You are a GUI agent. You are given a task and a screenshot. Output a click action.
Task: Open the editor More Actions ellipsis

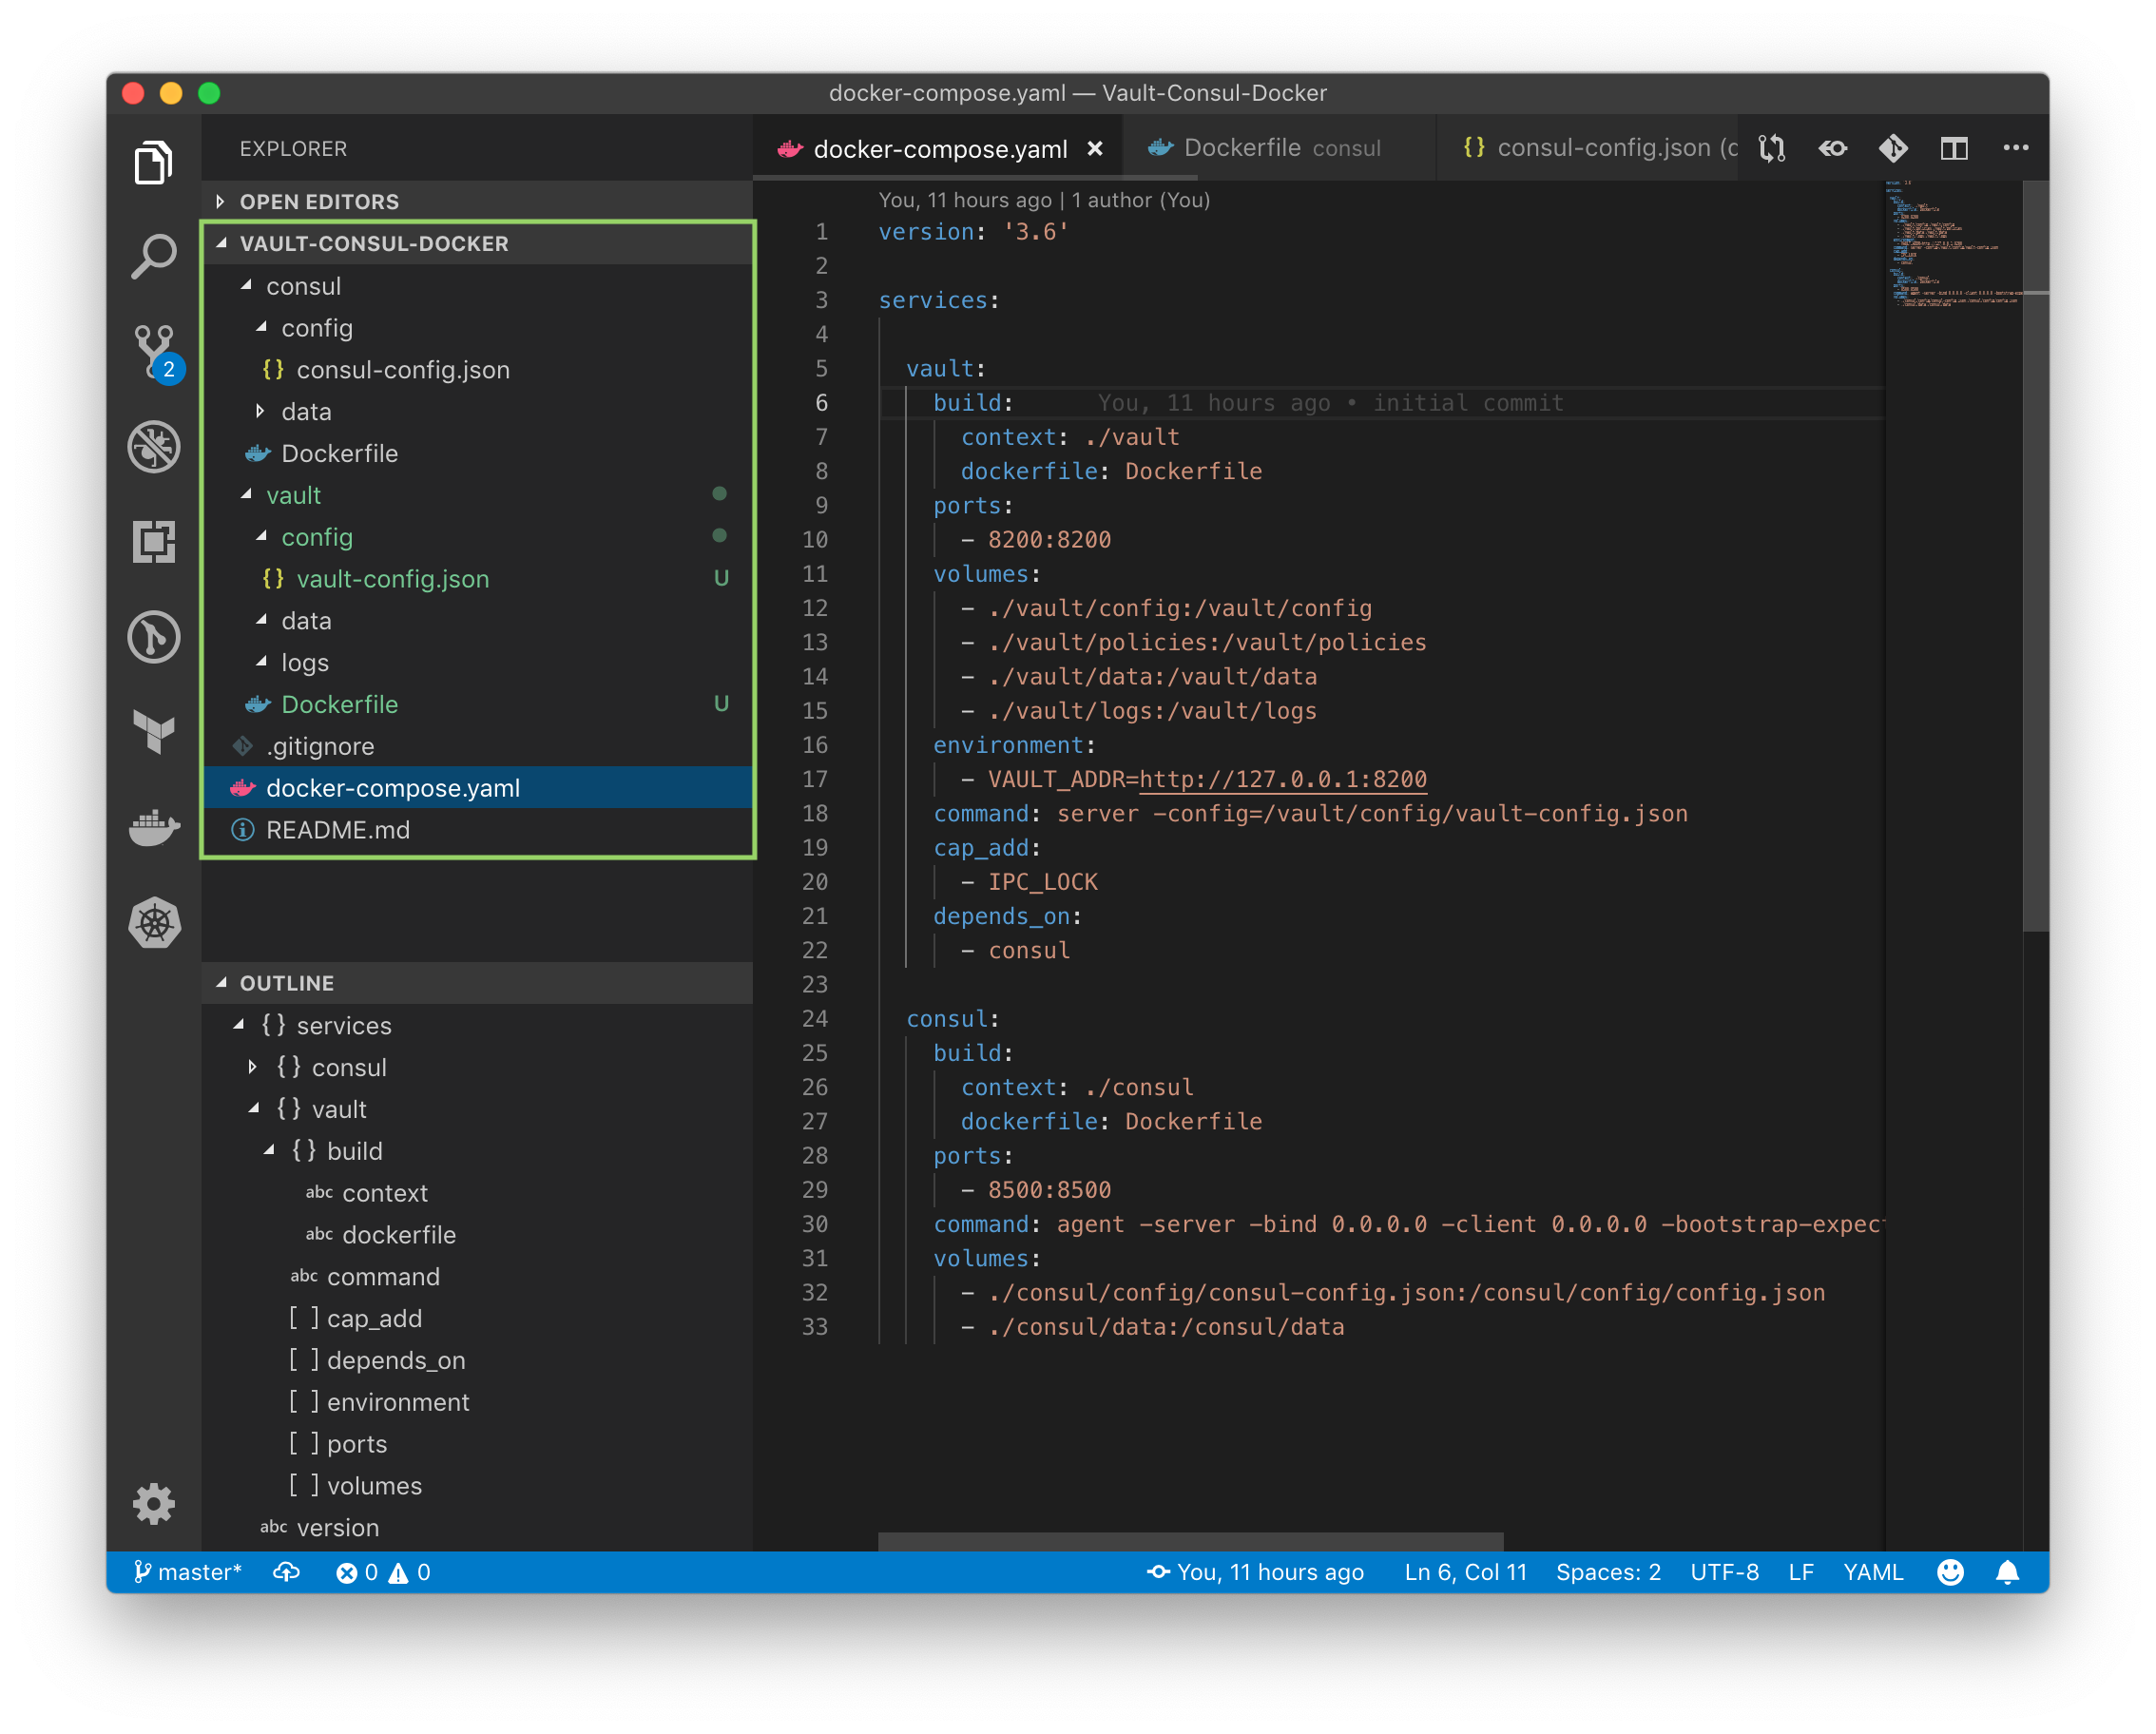(2015, 148)
